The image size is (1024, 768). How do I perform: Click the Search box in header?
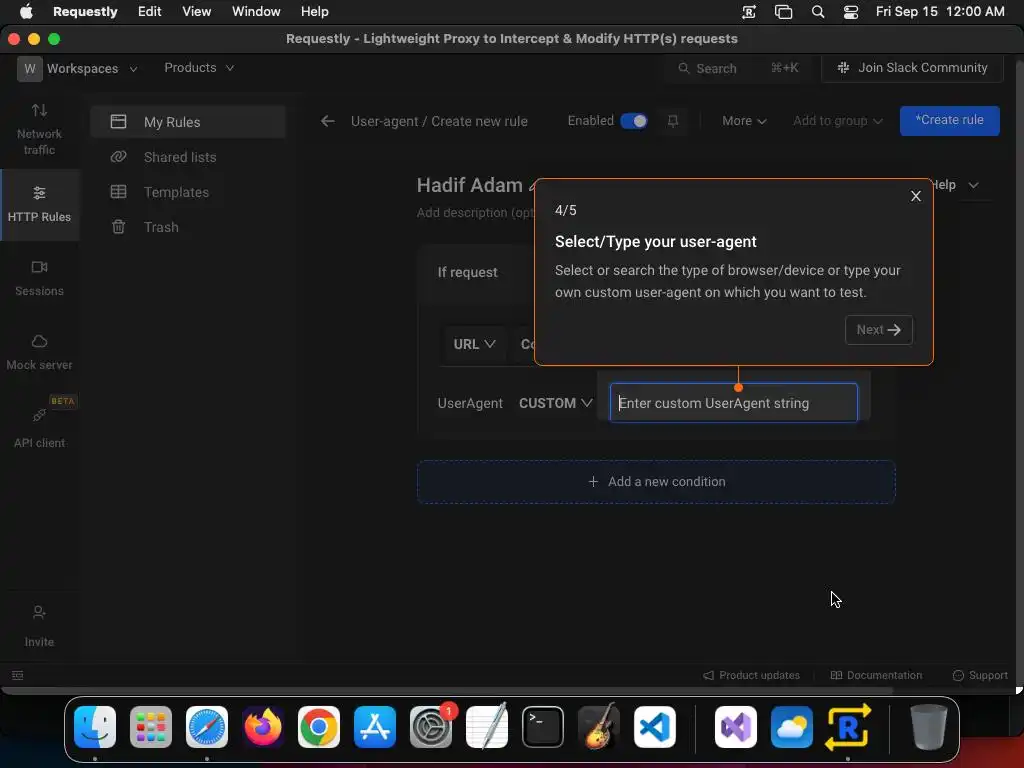point(738,68)
